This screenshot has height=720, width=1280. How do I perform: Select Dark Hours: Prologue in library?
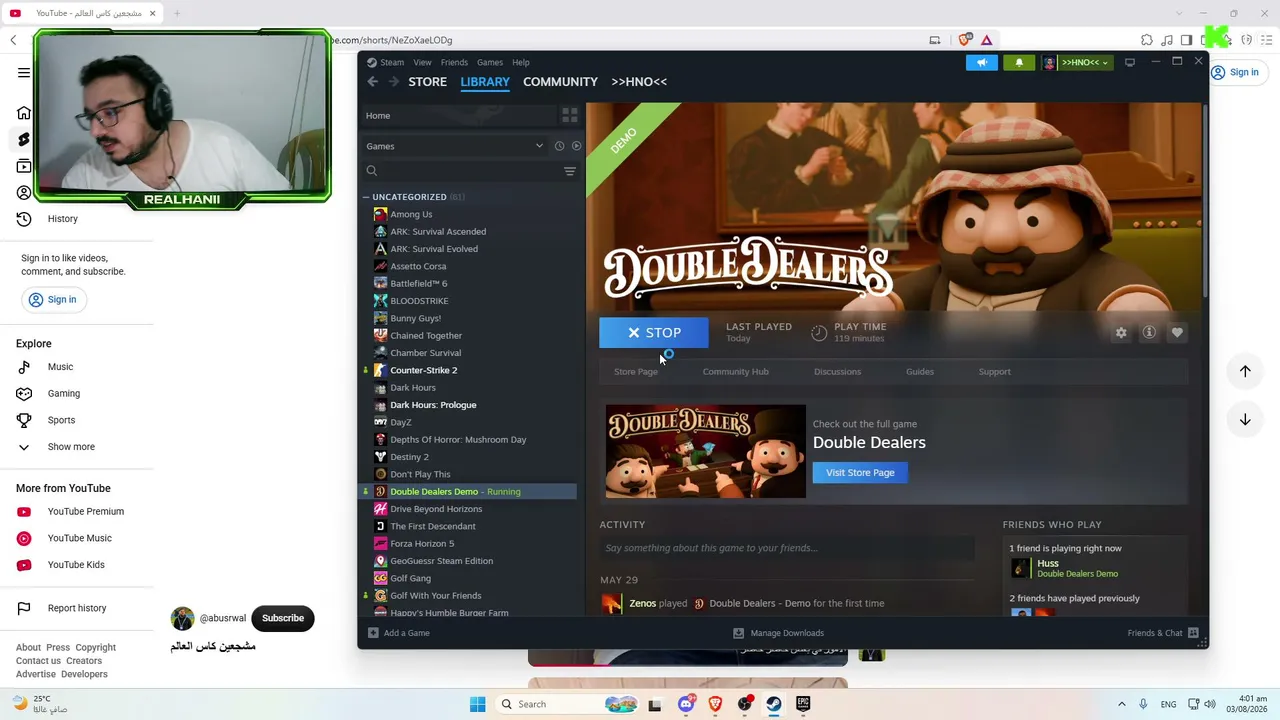(x=433, y=405)
